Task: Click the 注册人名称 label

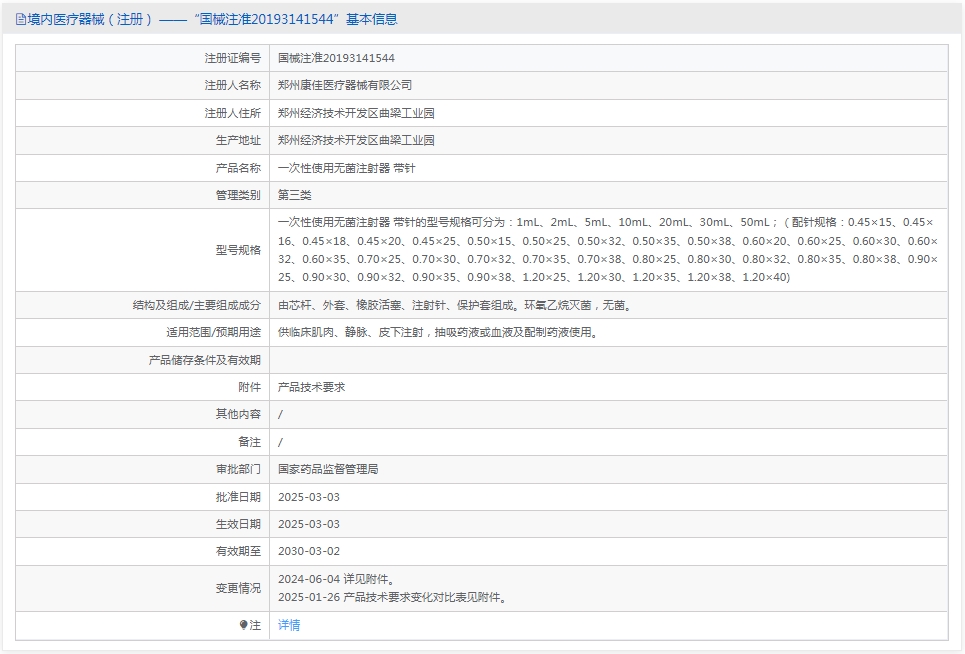Action: tap(233, 86)
